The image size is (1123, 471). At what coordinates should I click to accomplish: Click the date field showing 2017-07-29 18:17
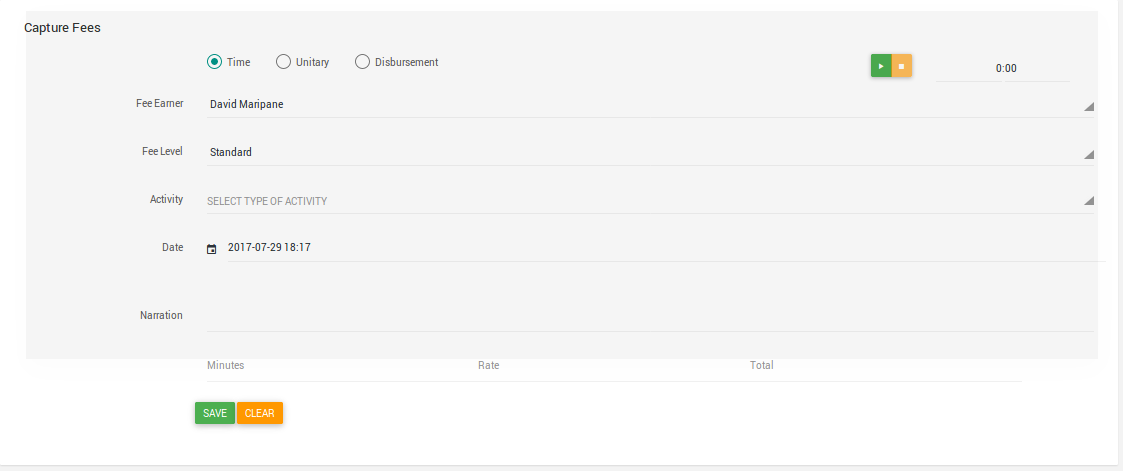(666, 248)
